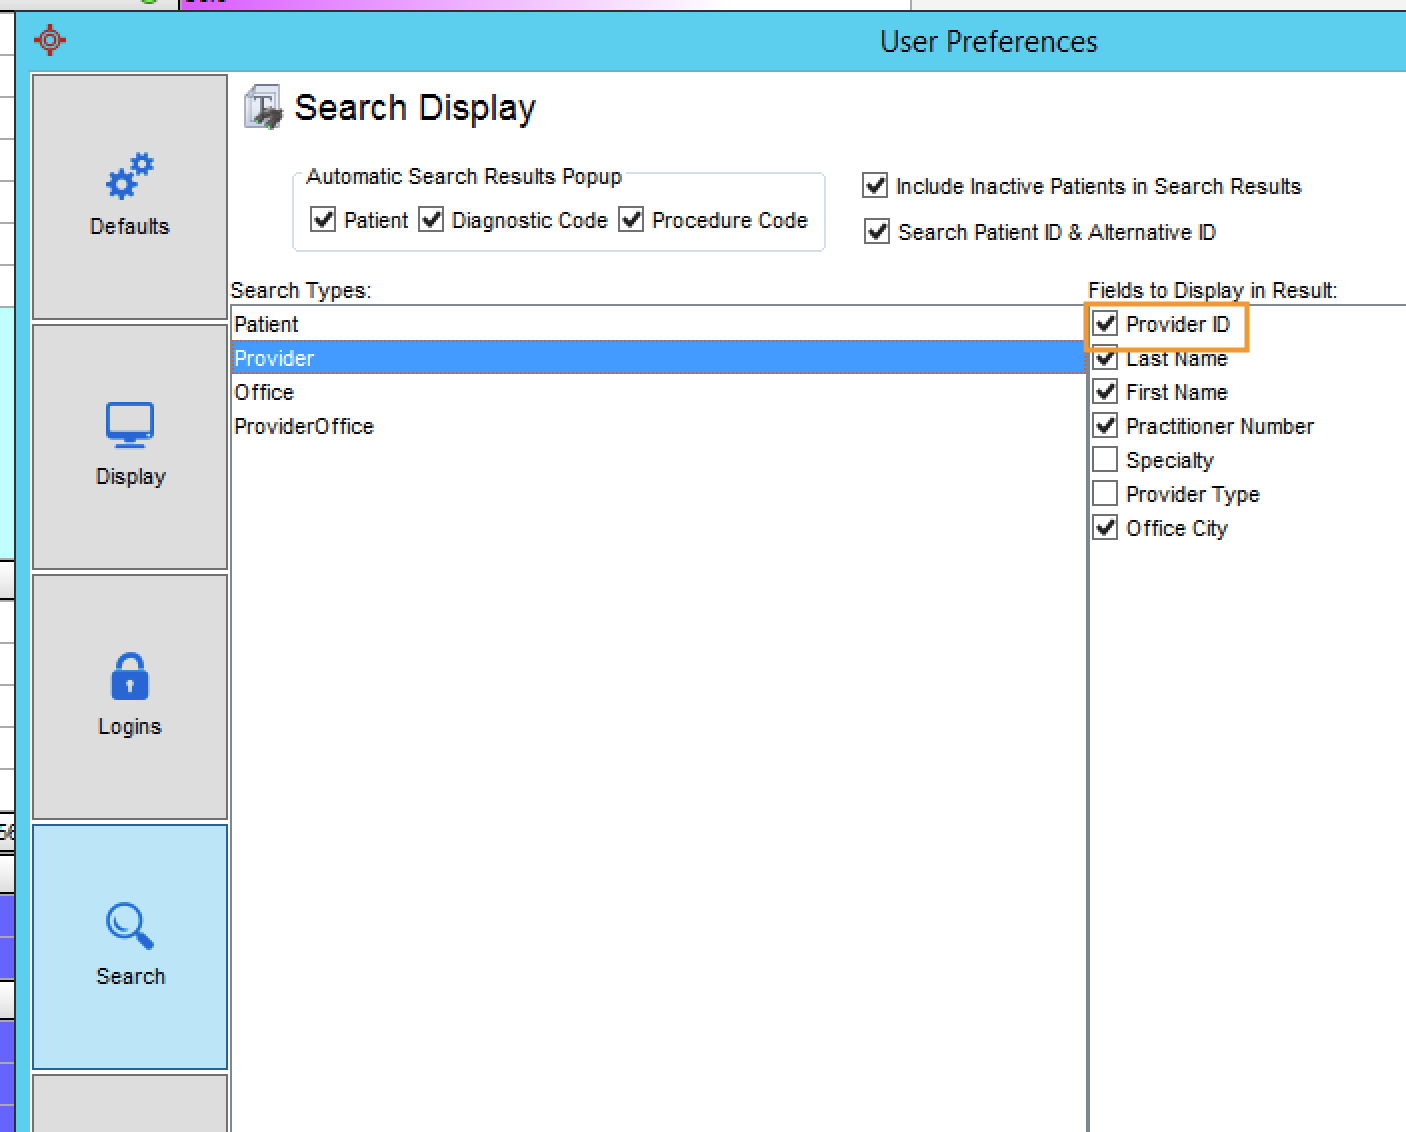Disable Include Inactive Patients in Search Results
The width and height of the screenshot is (1406, 1132).
(875, 185)
